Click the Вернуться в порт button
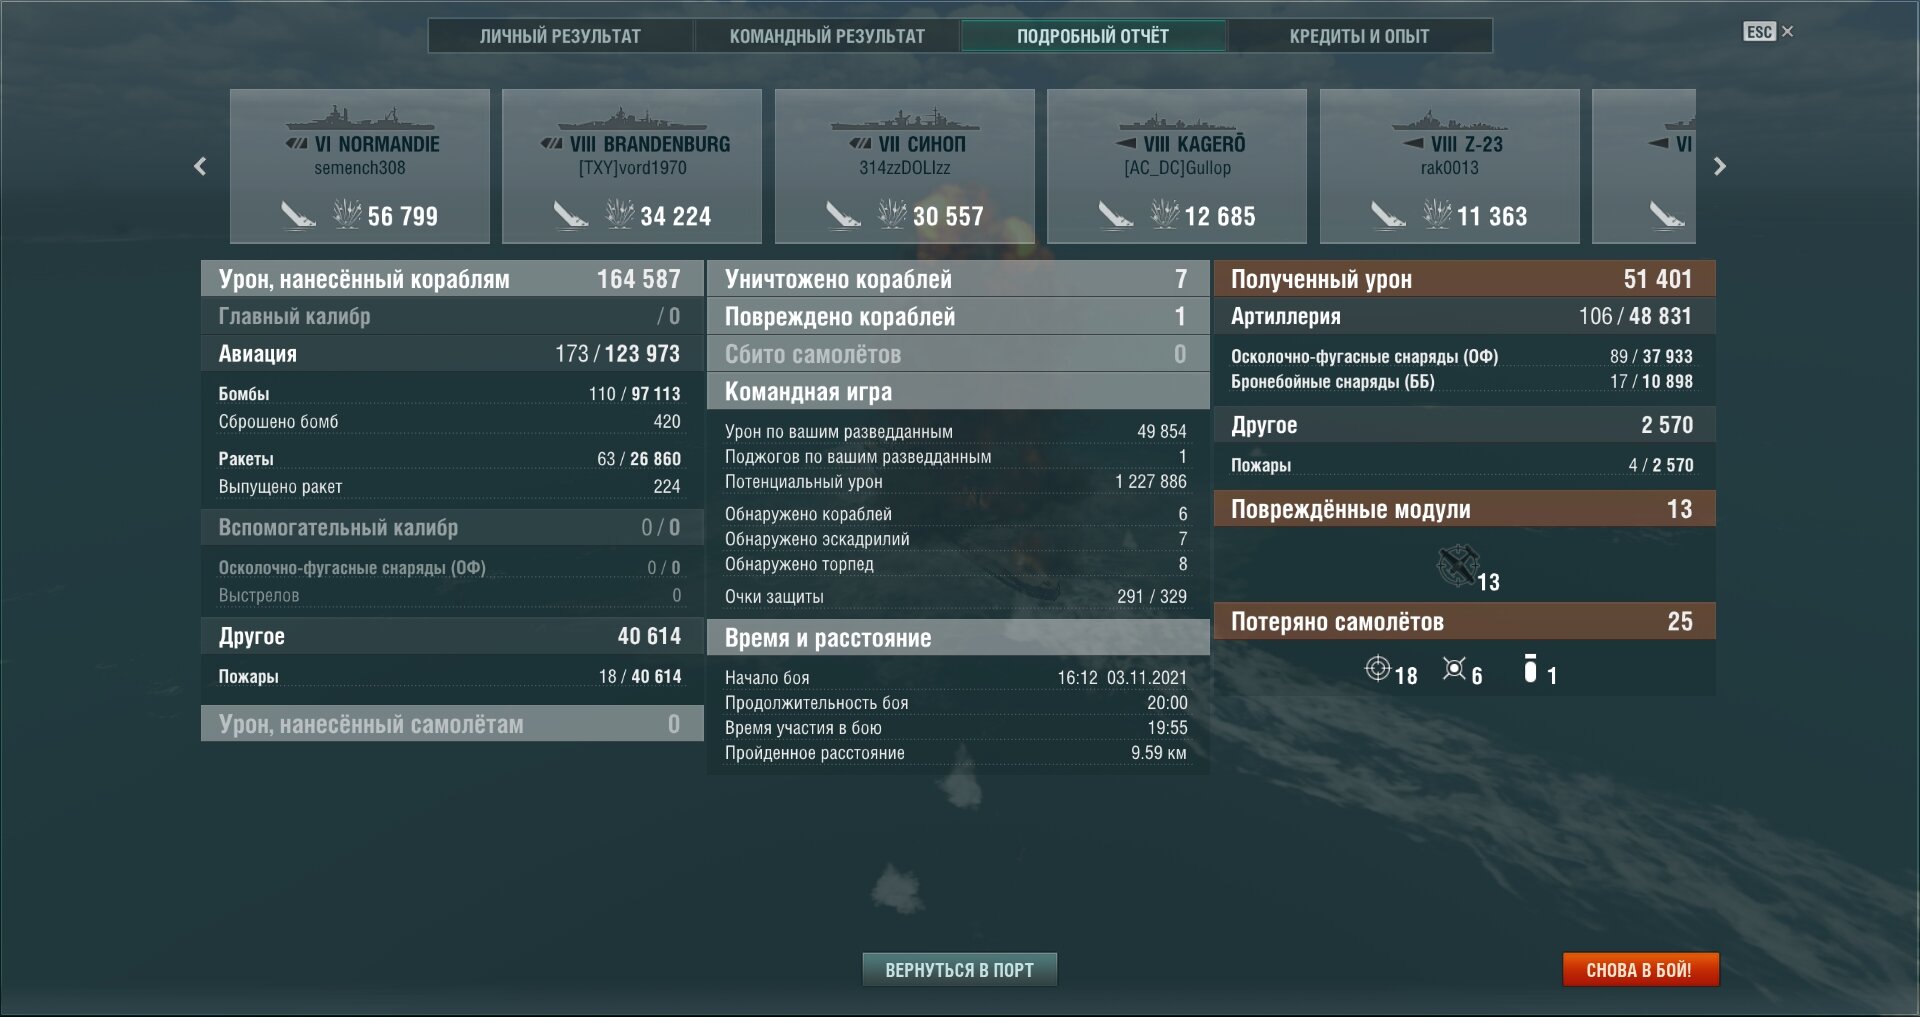Viewport: 1920px width, 1017px height. [960, 970]
